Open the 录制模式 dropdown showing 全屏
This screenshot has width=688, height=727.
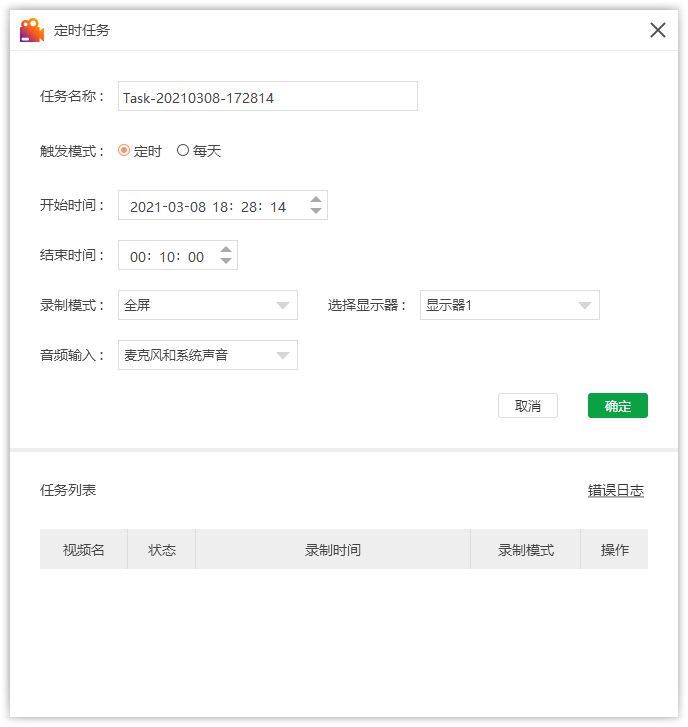[208, 305]
